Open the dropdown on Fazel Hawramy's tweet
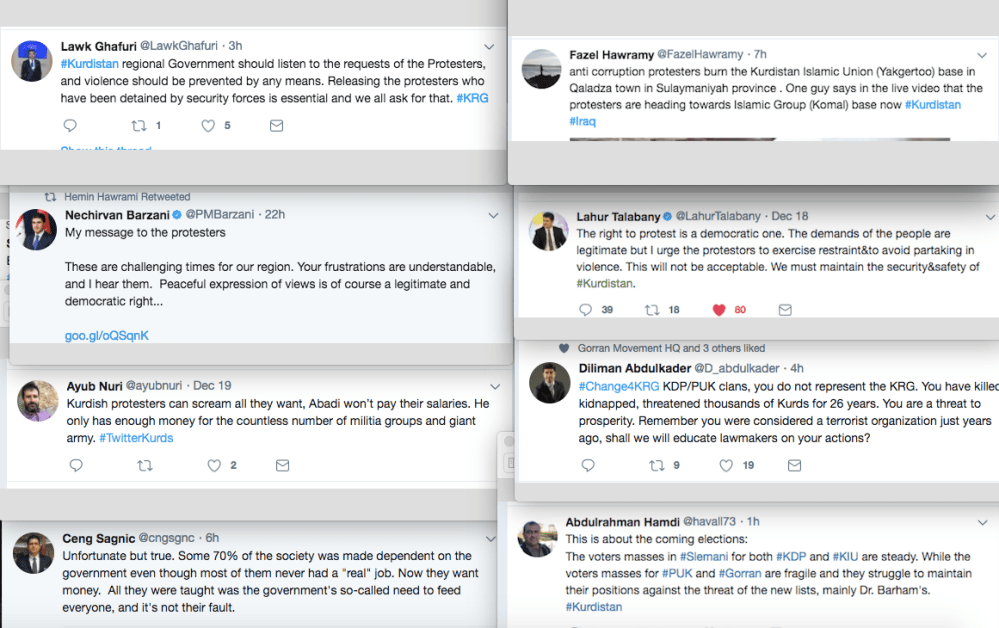The height and width of the screenshot is (628, 999). 981,54
